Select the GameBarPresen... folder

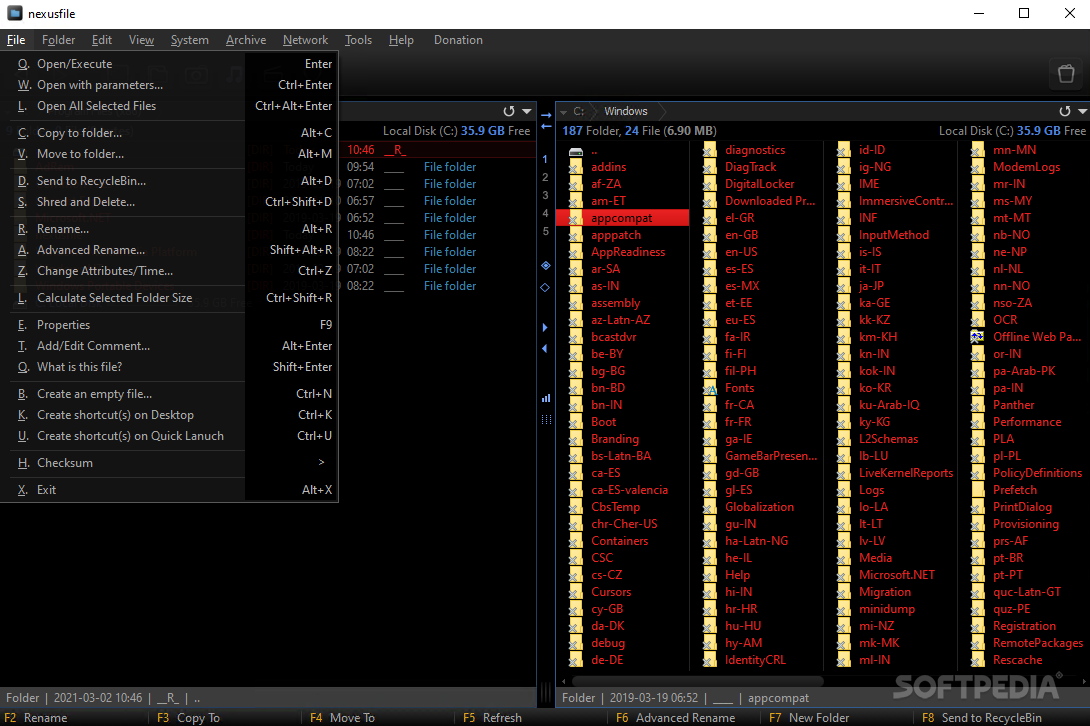pyautogui.click(x=771, y=456)
